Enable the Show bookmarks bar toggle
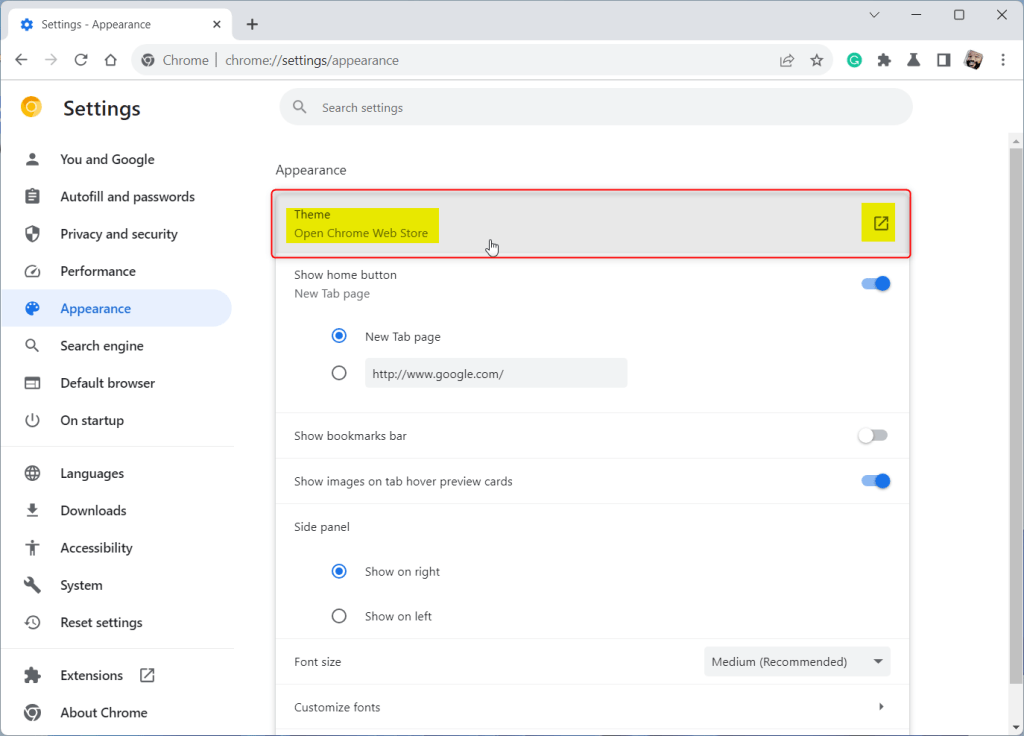This screenshot has width=1024, height=736. 872,435
